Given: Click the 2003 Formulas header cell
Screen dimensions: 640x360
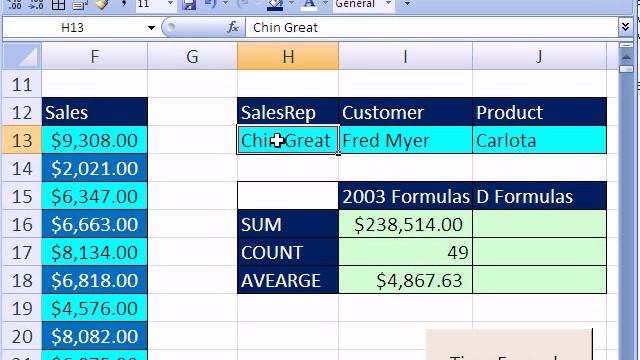Looking at the screenshot, I should coord(405,196).
